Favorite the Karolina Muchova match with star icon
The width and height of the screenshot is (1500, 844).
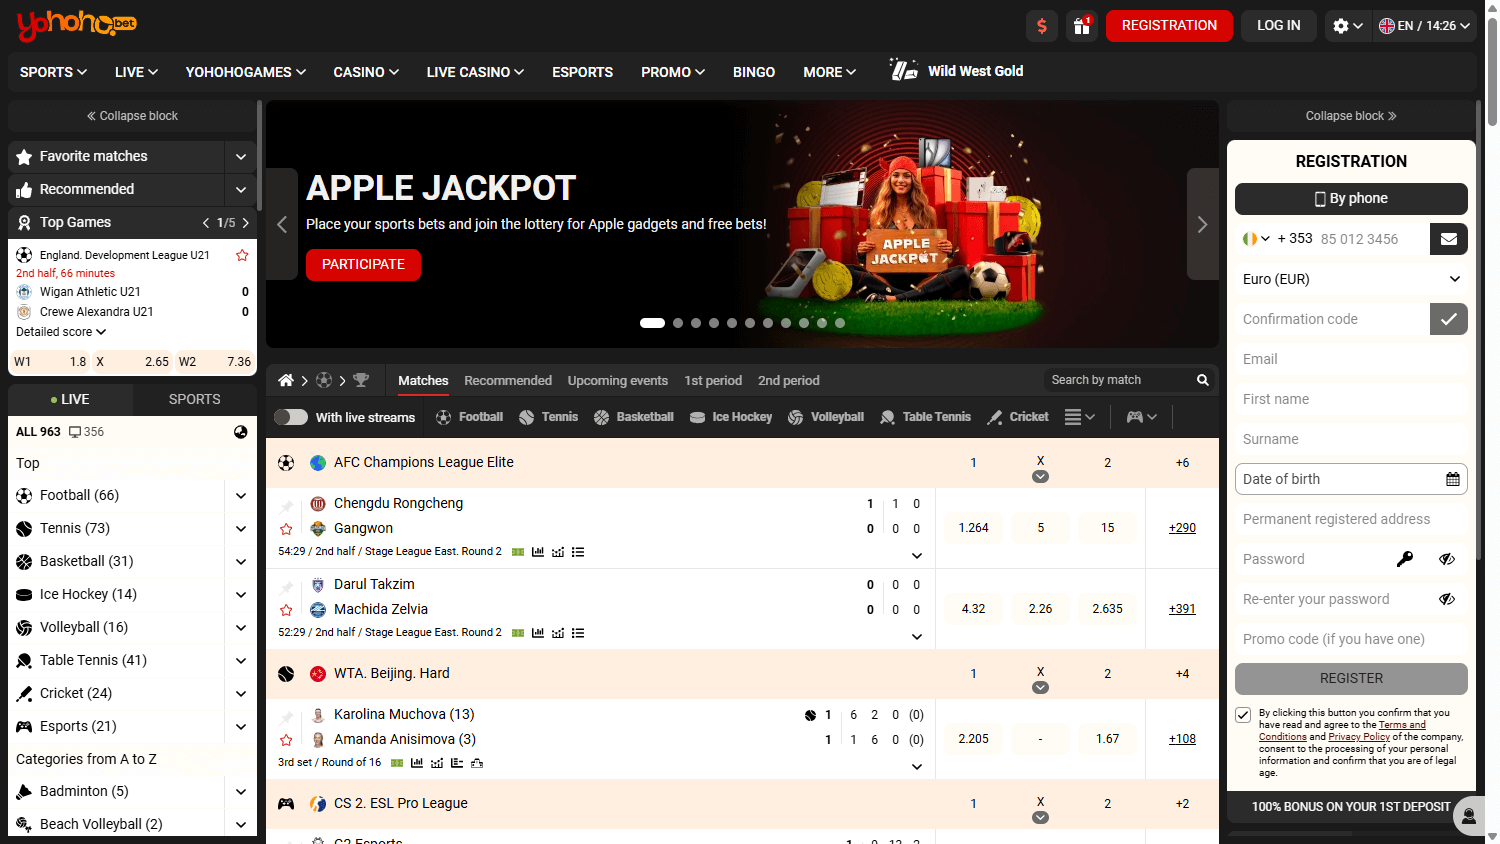[287, 740]
